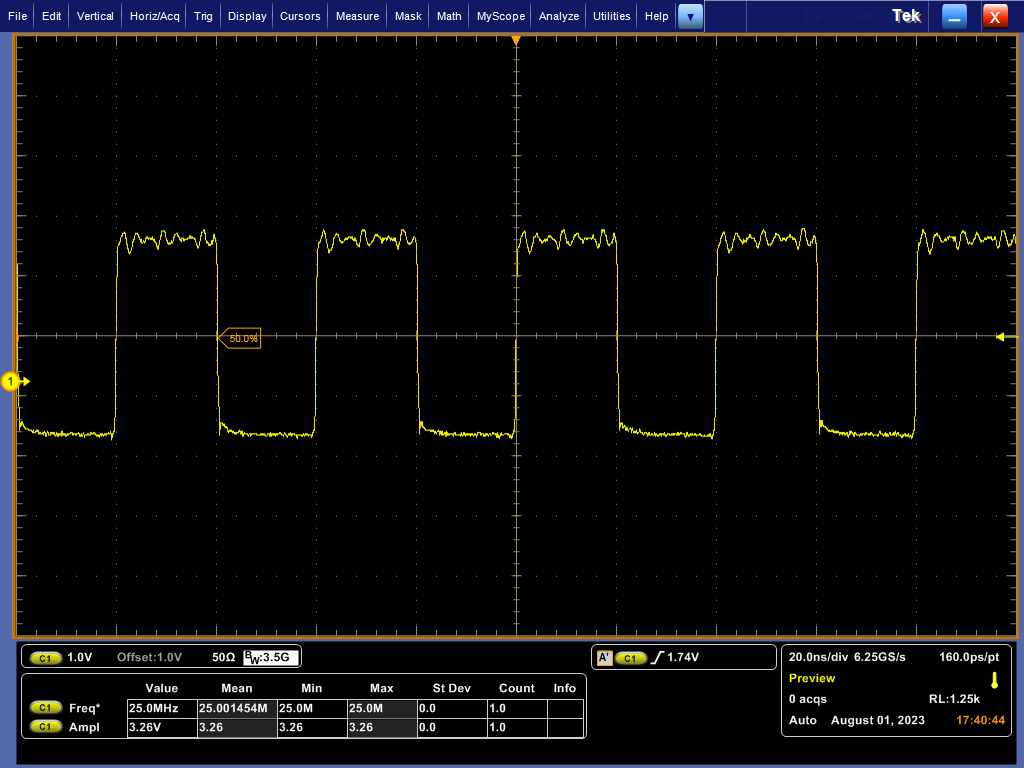Minimize the oscilloscope application window

click(955, 16)
